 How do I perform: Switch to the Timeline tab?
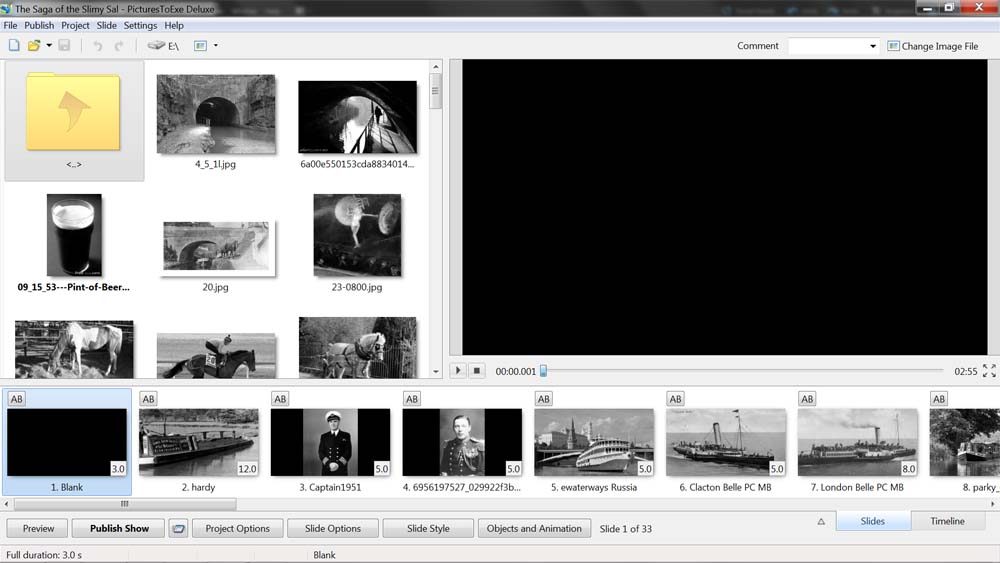[x=947, y=521]
